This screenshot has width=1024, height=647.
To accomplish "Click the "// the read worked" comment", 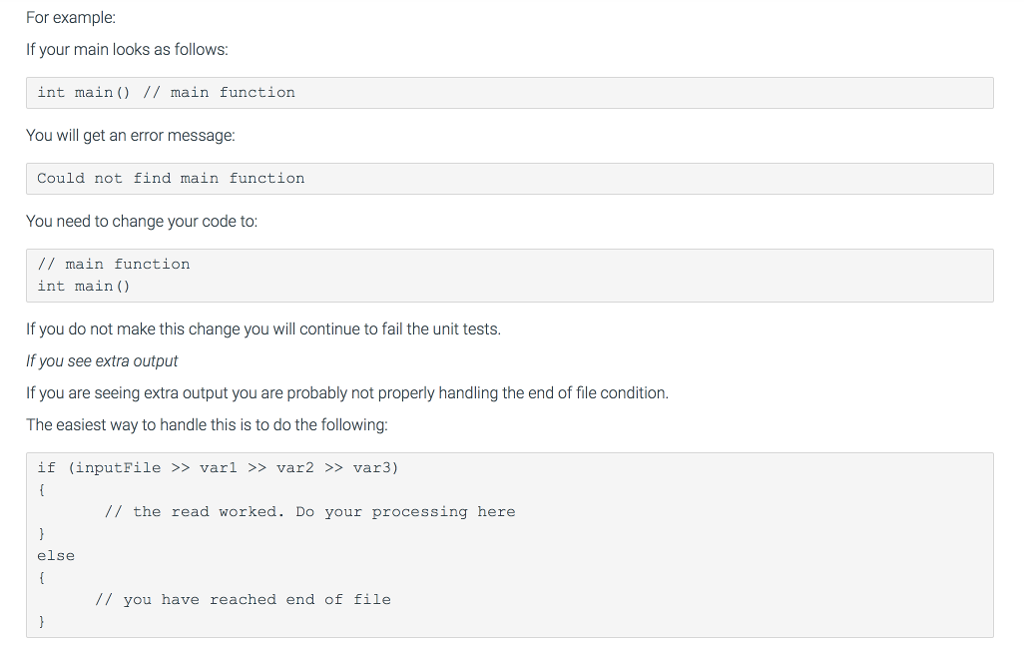I will 310,512.
